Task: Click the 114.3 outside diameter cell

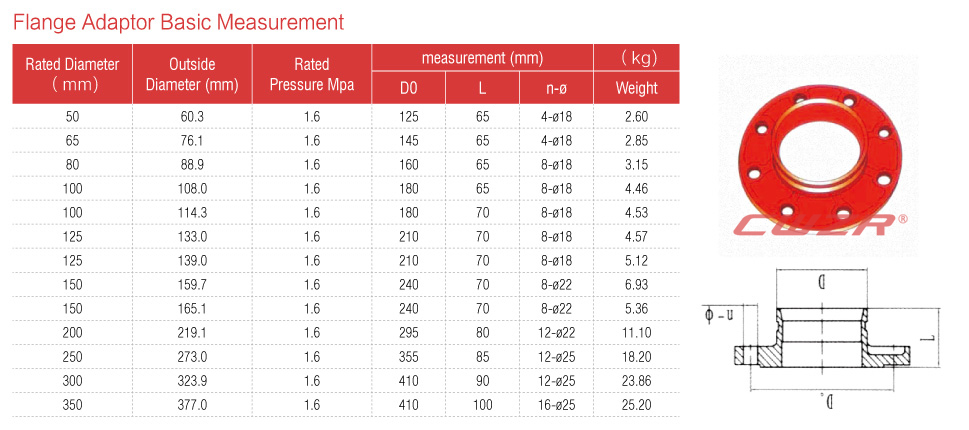Action: (192, 213)
